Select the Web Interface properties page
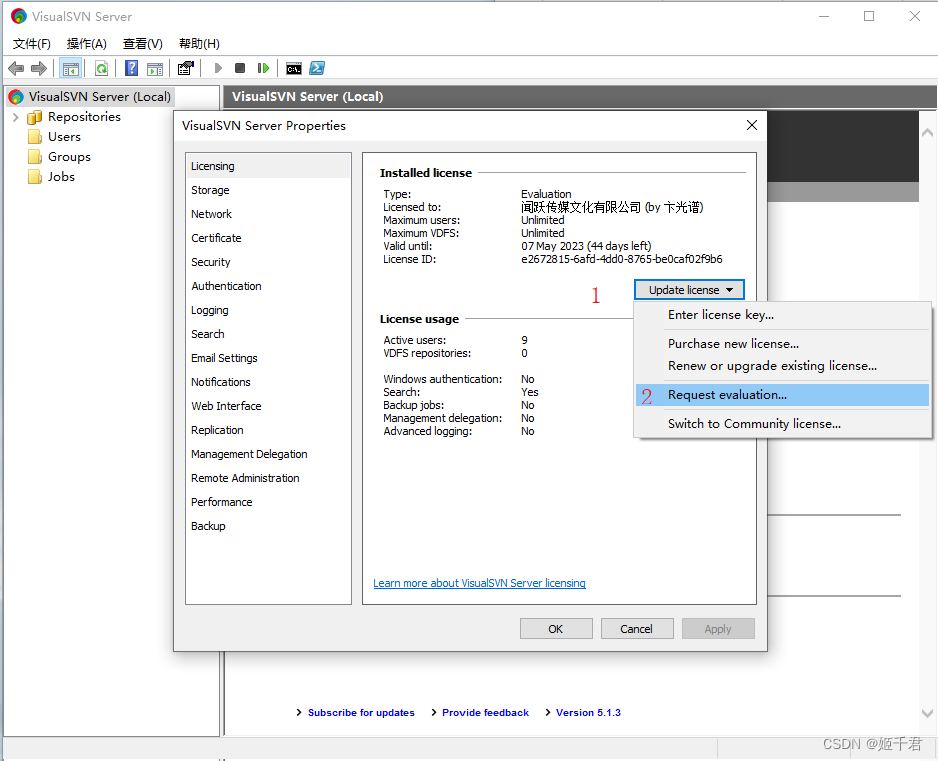The width and height of the screenshot is (938, 761). coord(268,406)
